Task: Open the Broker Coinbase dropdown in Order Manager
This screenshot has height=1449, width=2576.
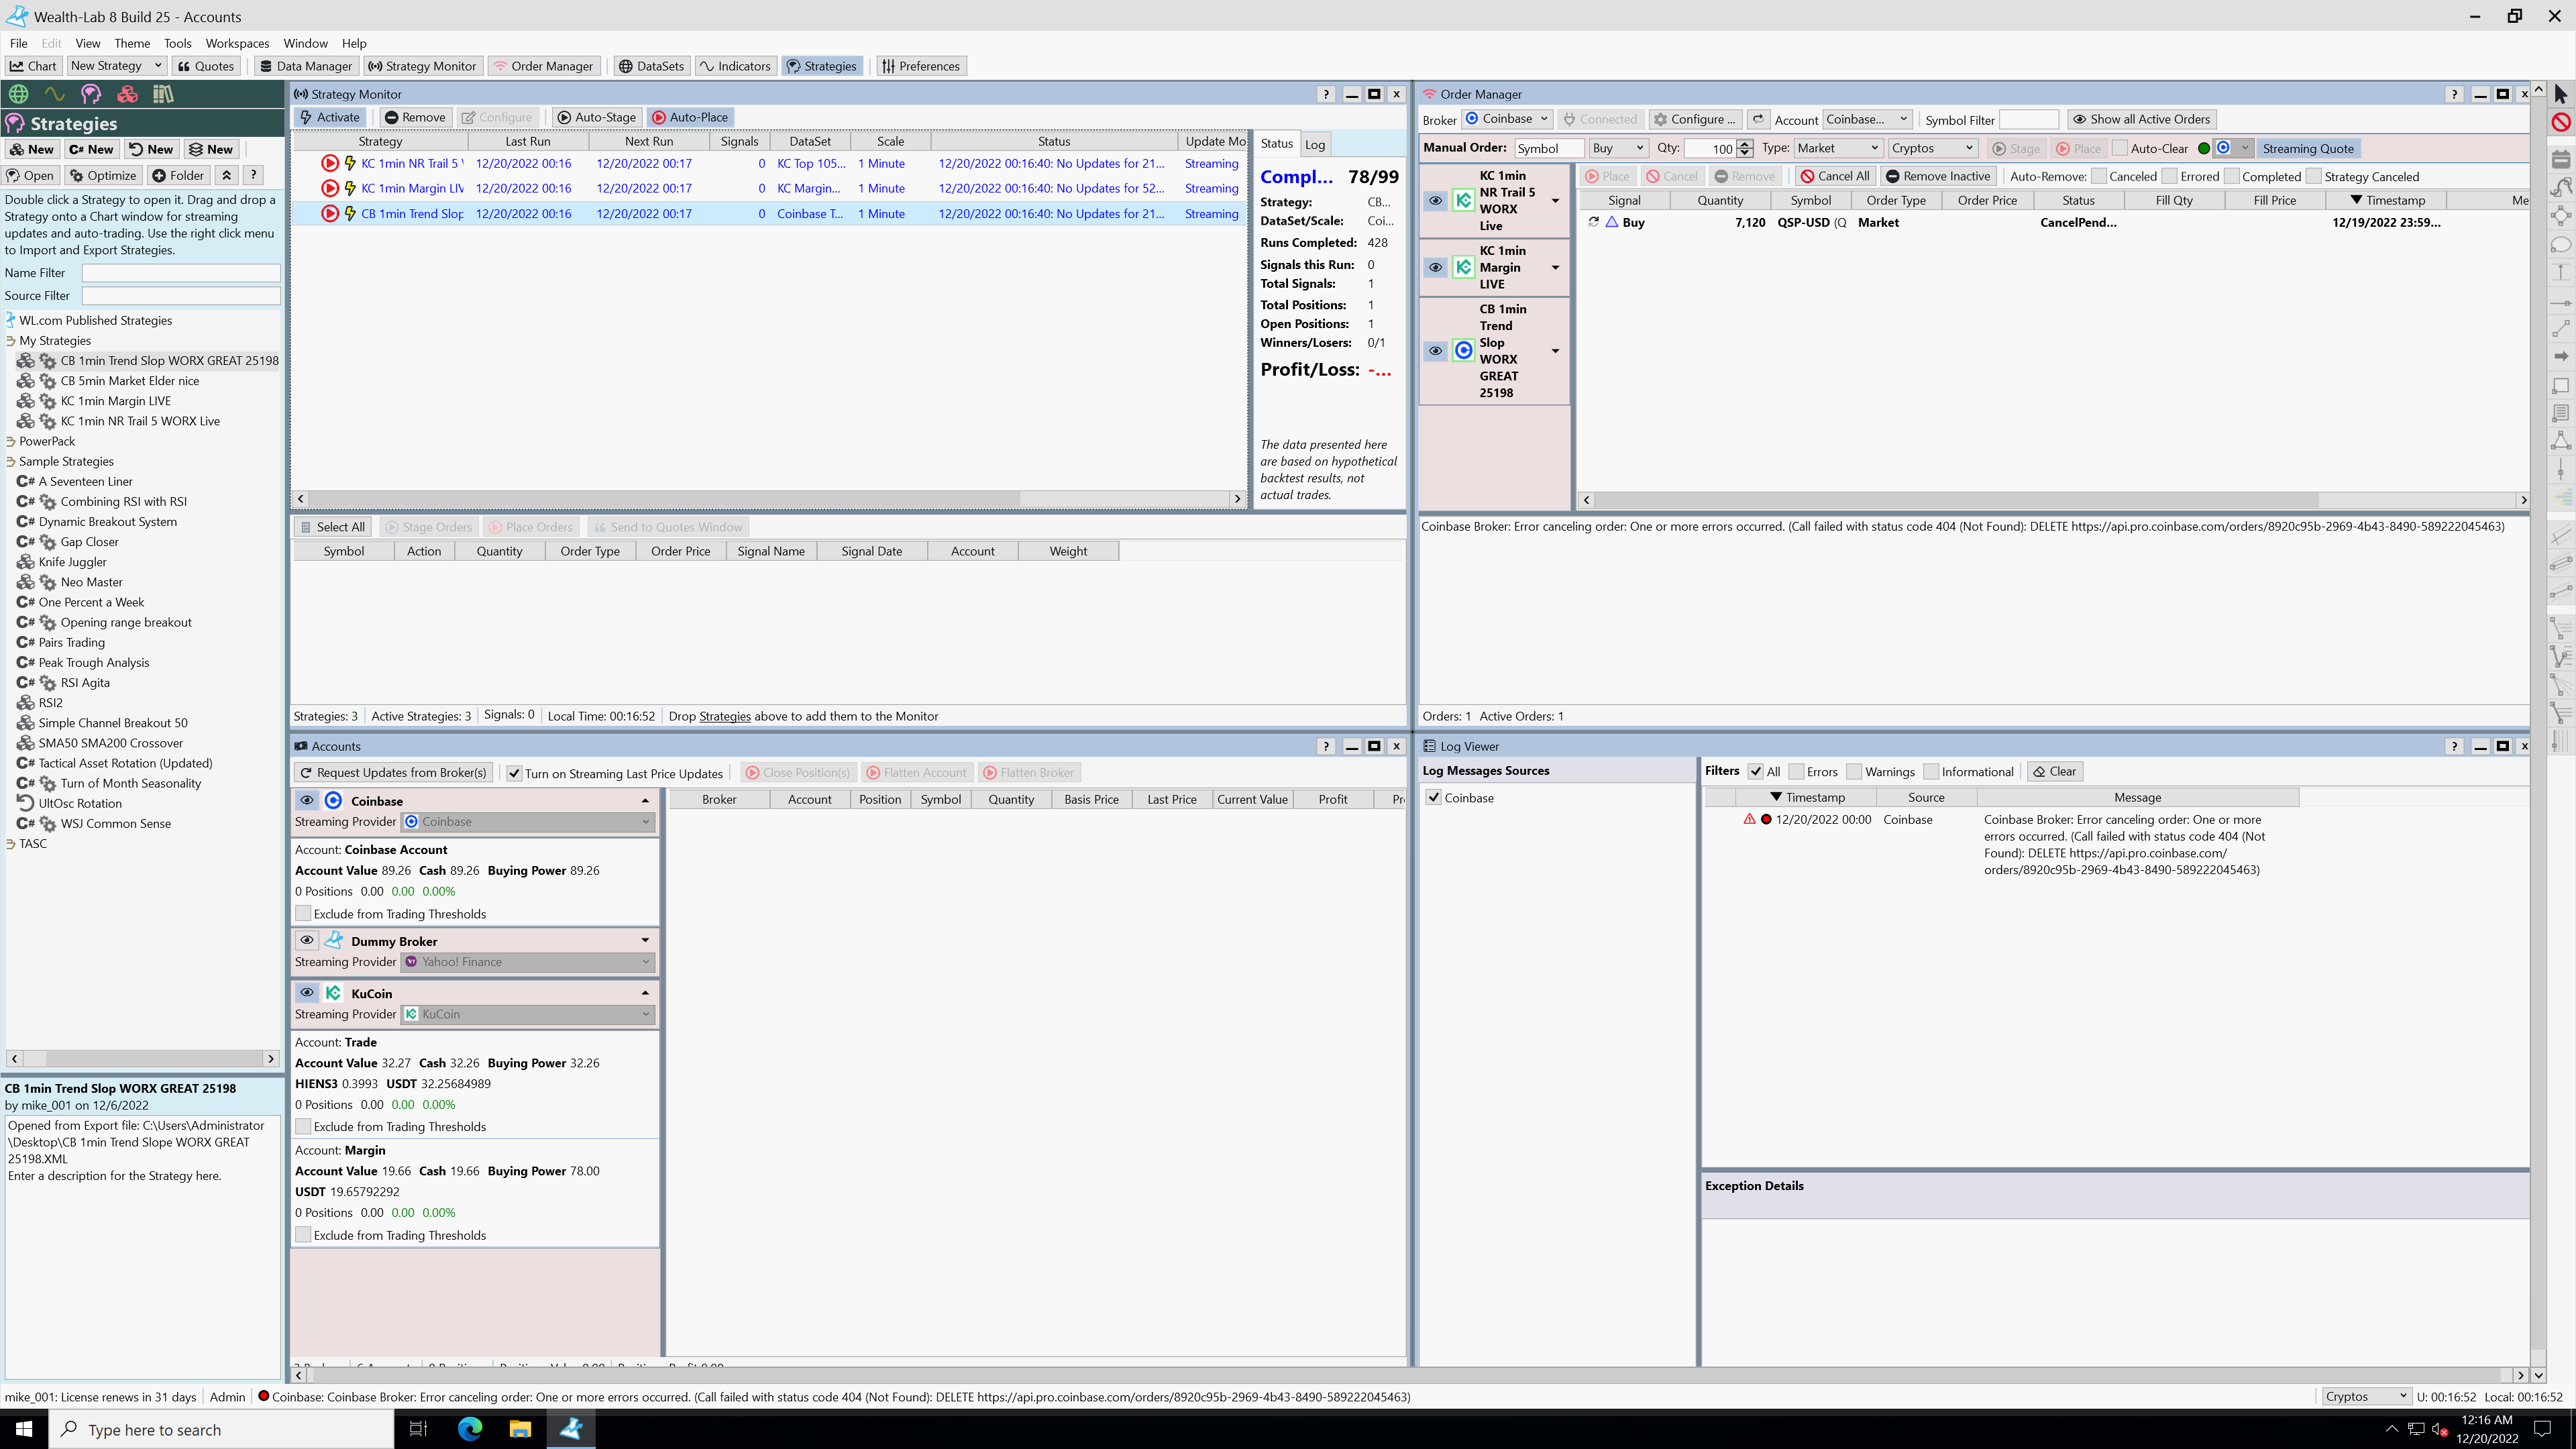Action: (x=1507, y=119)
